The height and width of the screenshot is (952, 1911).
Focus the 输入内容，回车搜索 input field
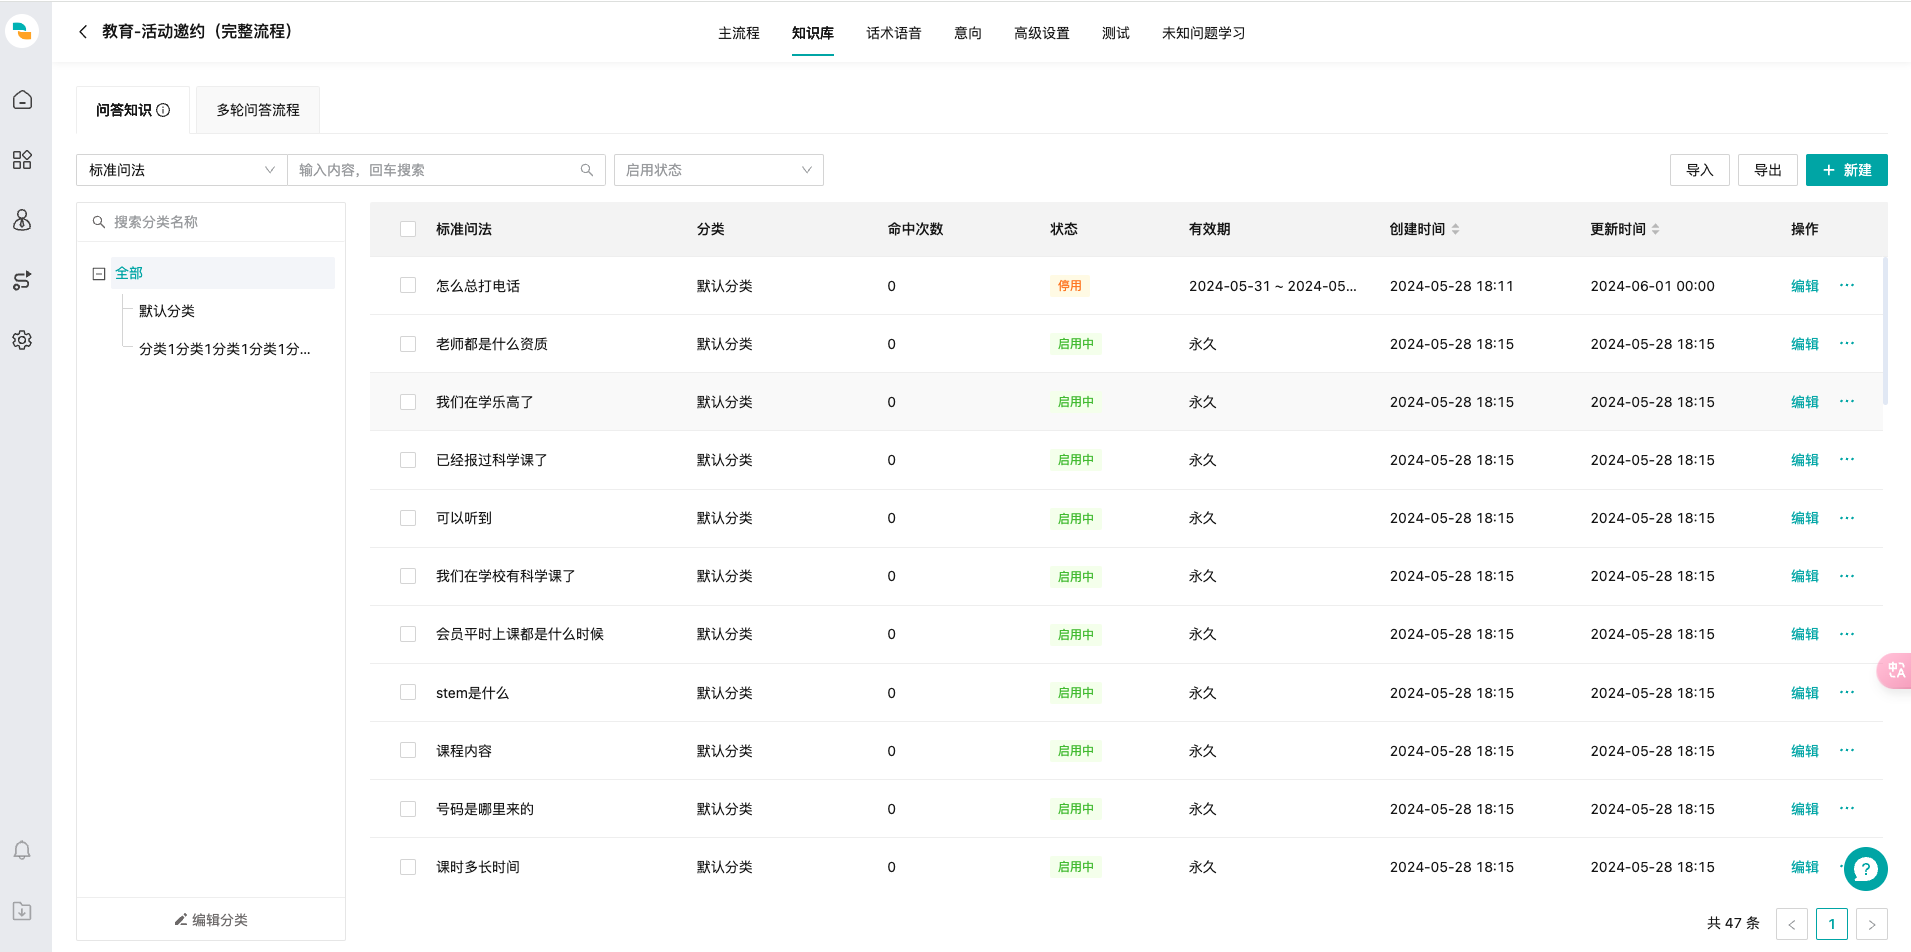coord(446,170)
